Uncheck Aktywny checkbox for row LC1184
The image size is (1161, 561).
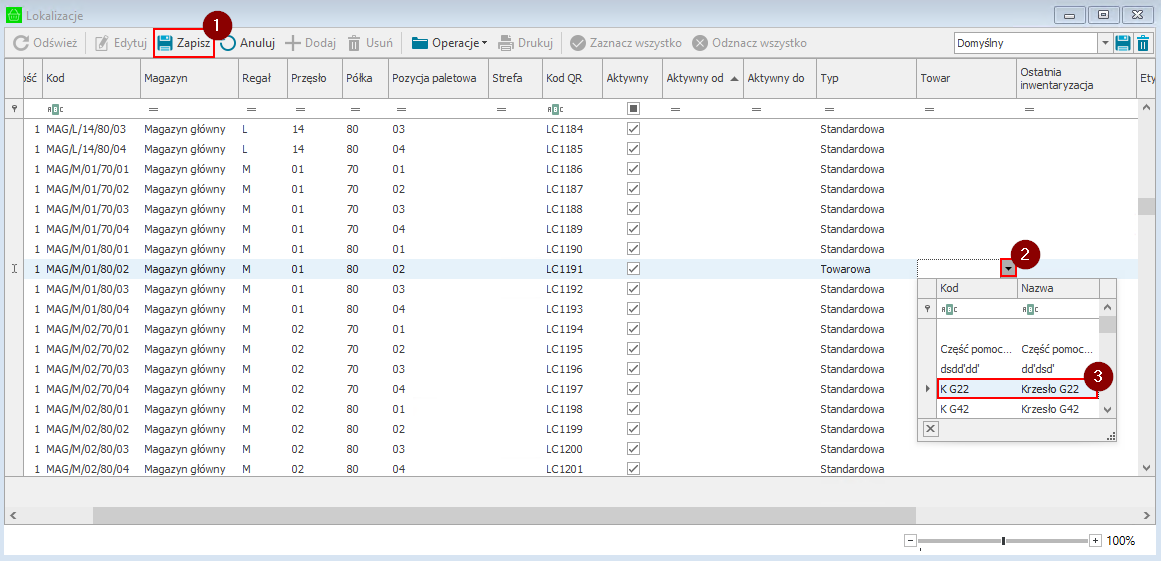[633, 129]
